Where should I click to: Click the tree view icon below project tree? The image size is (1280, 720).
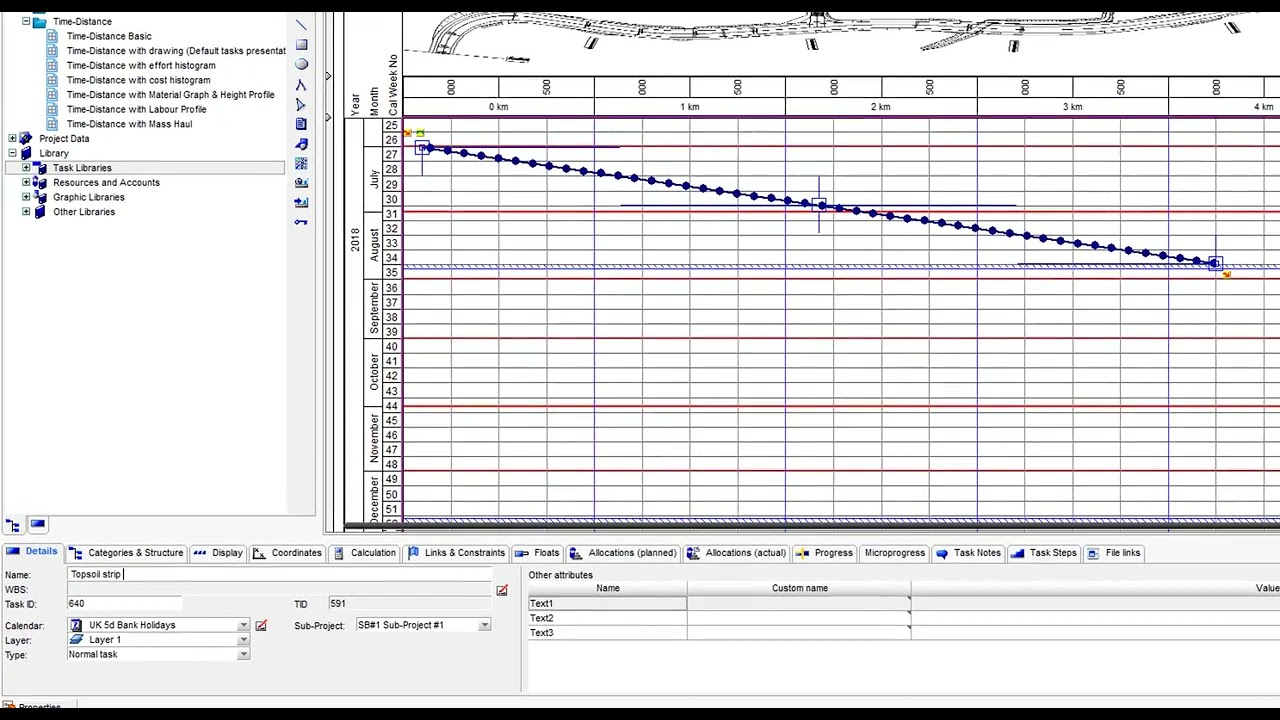13,525
